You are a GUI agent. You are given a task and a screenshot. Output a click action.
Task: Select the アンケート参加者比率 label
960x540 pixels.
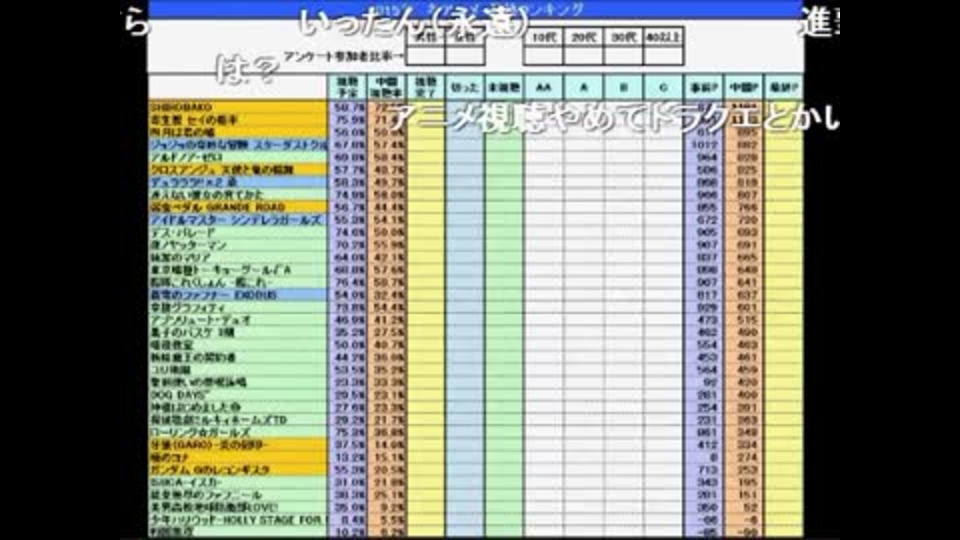pyautogui.click(x=343, y=56)
